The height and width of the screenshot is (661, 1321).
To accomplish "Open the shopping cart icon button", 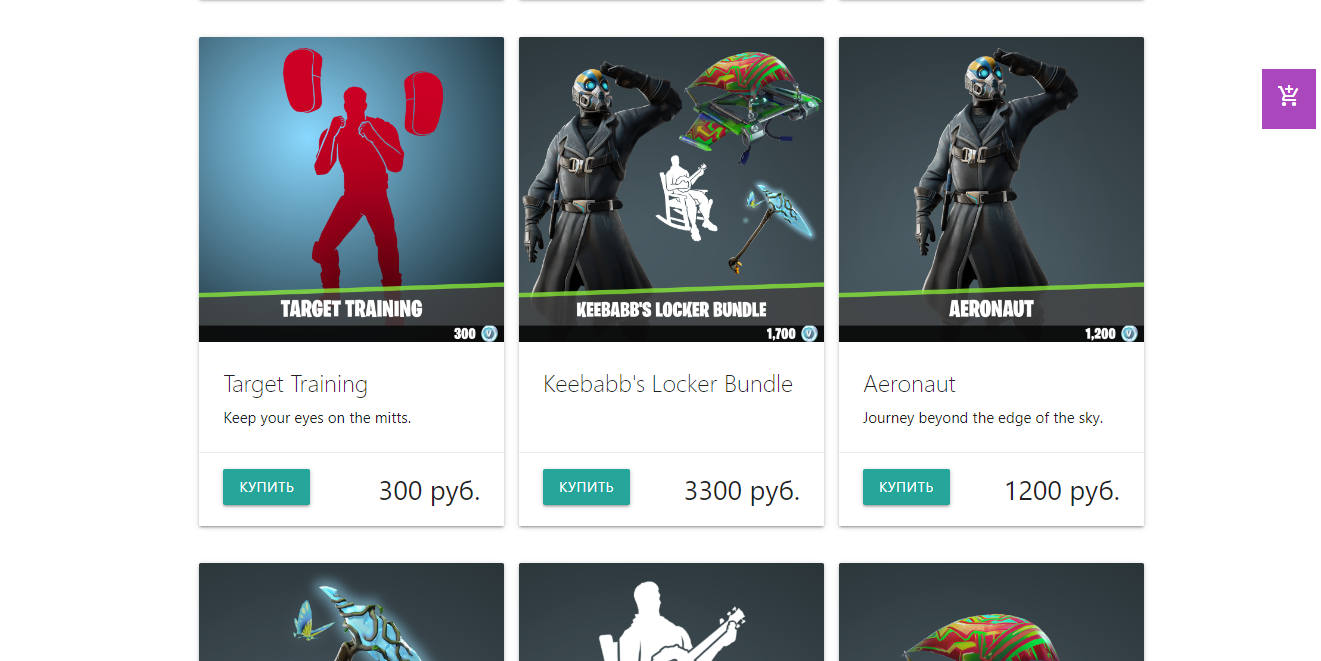I will (1288, 98).
